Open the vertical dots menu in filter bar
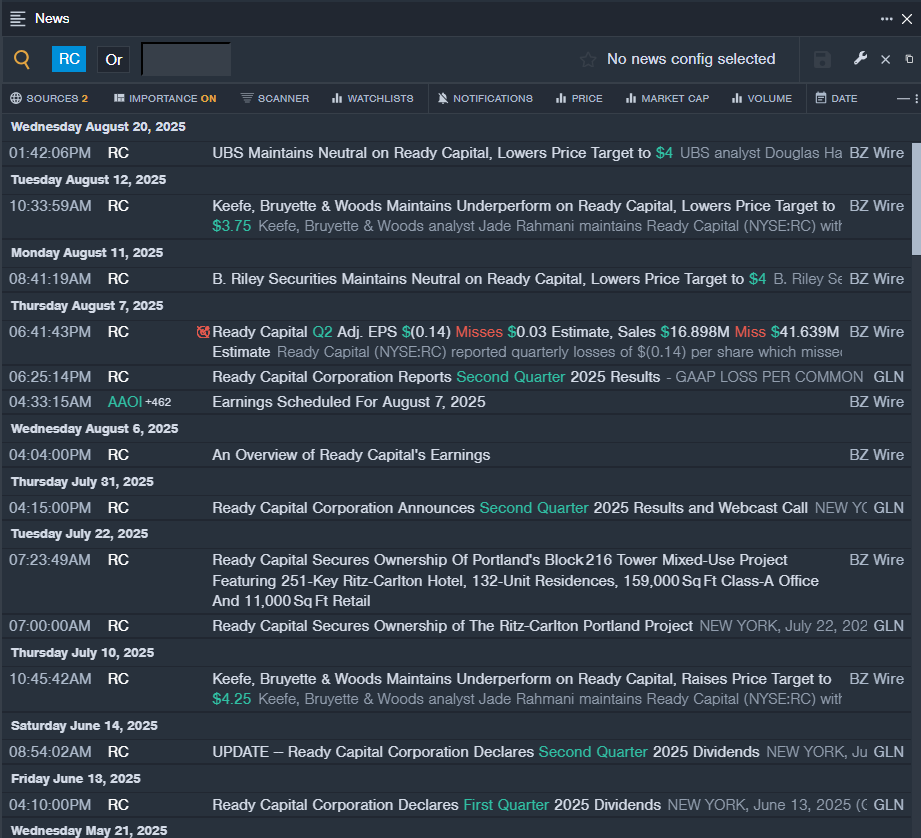 (x=917, y=99)
